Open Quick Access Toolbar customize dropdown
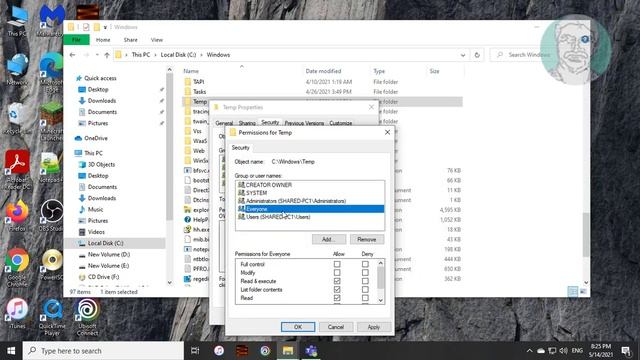This screenshot has width=640, height=360. click(x=105, y=27)
